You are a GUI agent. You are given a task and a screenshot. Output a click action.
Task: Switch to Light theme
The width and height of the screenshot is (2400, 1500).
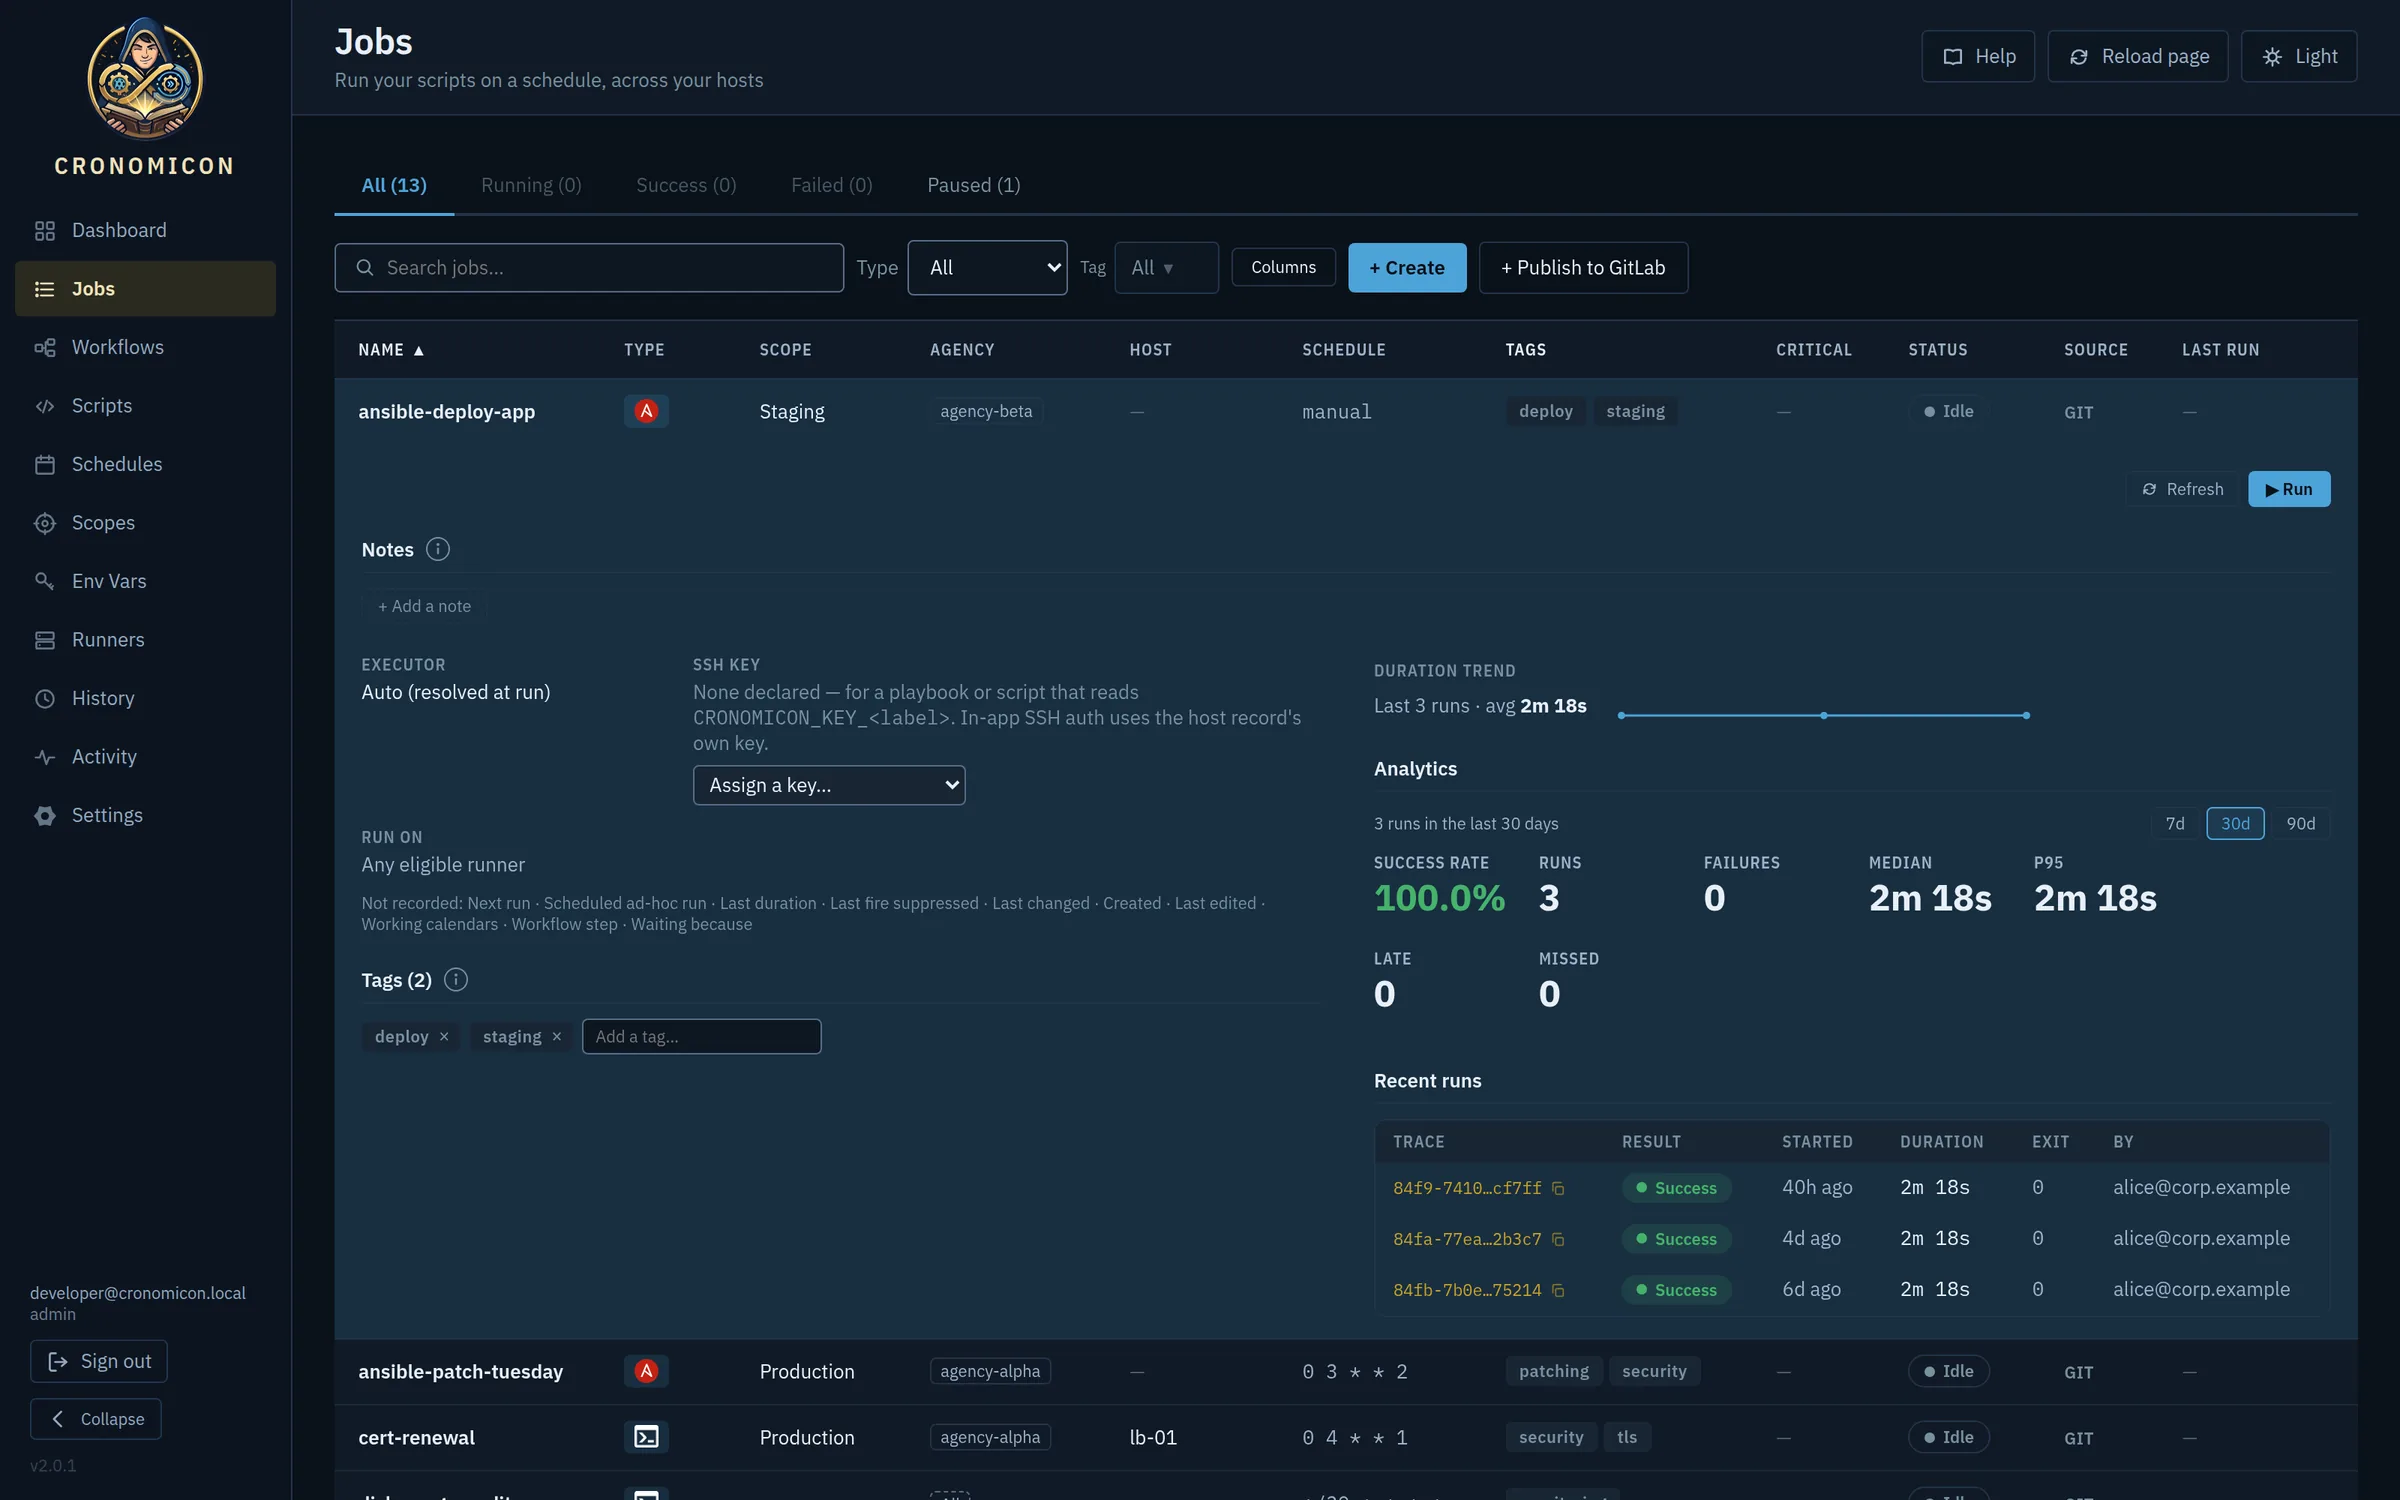click(x=2299, y=56)
